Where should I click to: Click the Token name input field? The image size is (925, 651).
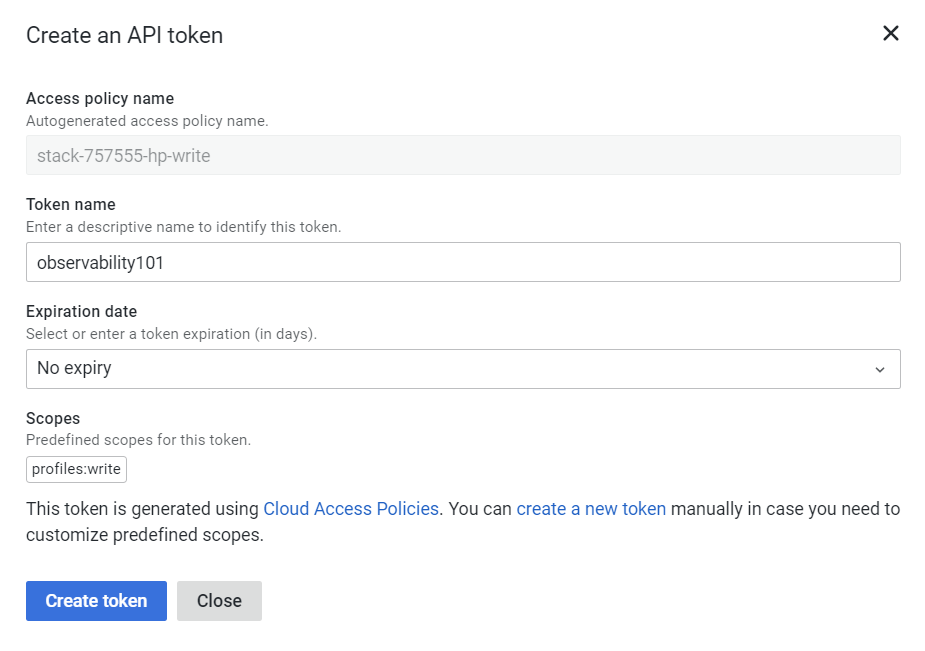pyautogui.click(x=463, y=262)
